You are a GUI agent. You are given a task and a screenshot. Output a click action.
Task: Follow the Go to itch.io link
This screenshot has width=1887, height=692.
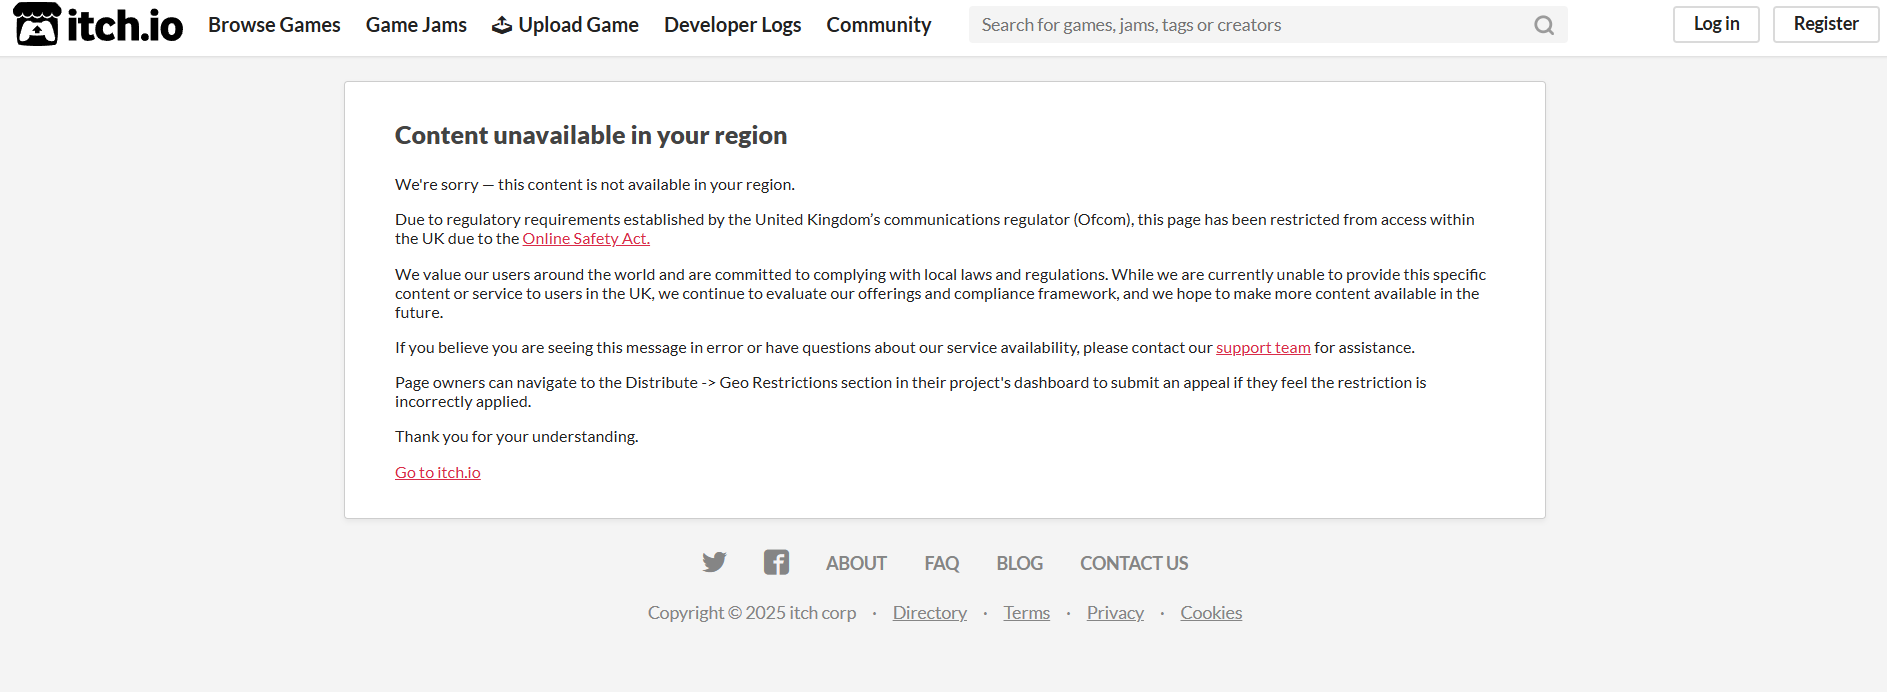pos(438,473)
